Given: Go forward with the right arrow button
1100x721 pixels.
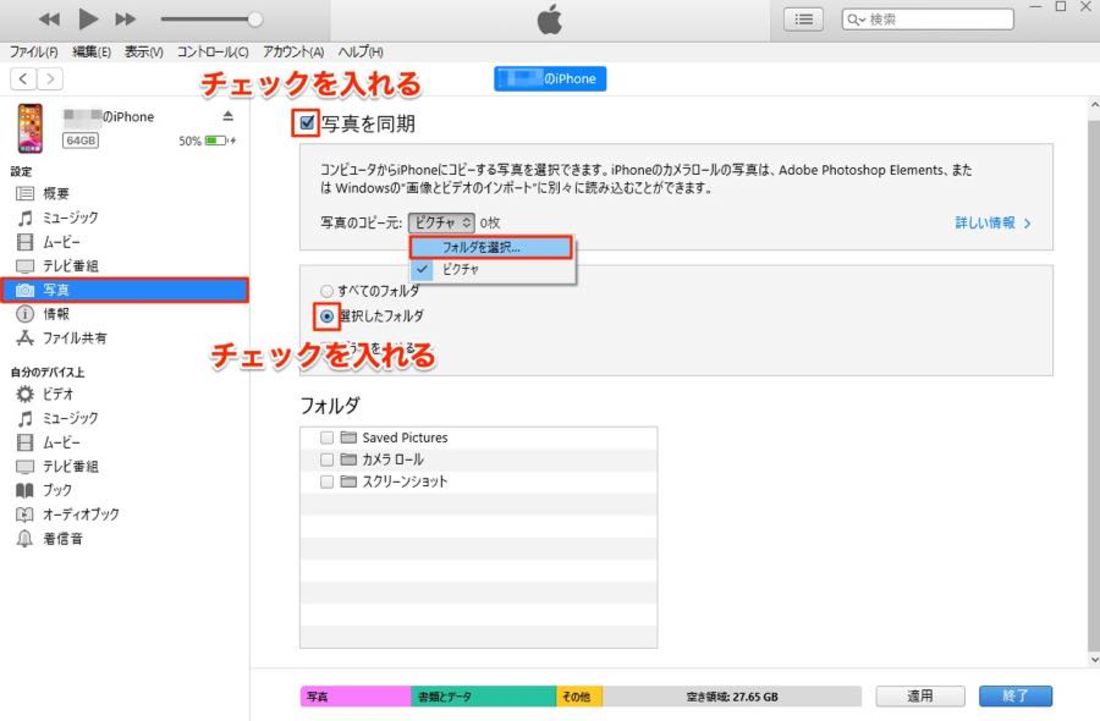Looking at the screenshot, I should coord(50,79).
